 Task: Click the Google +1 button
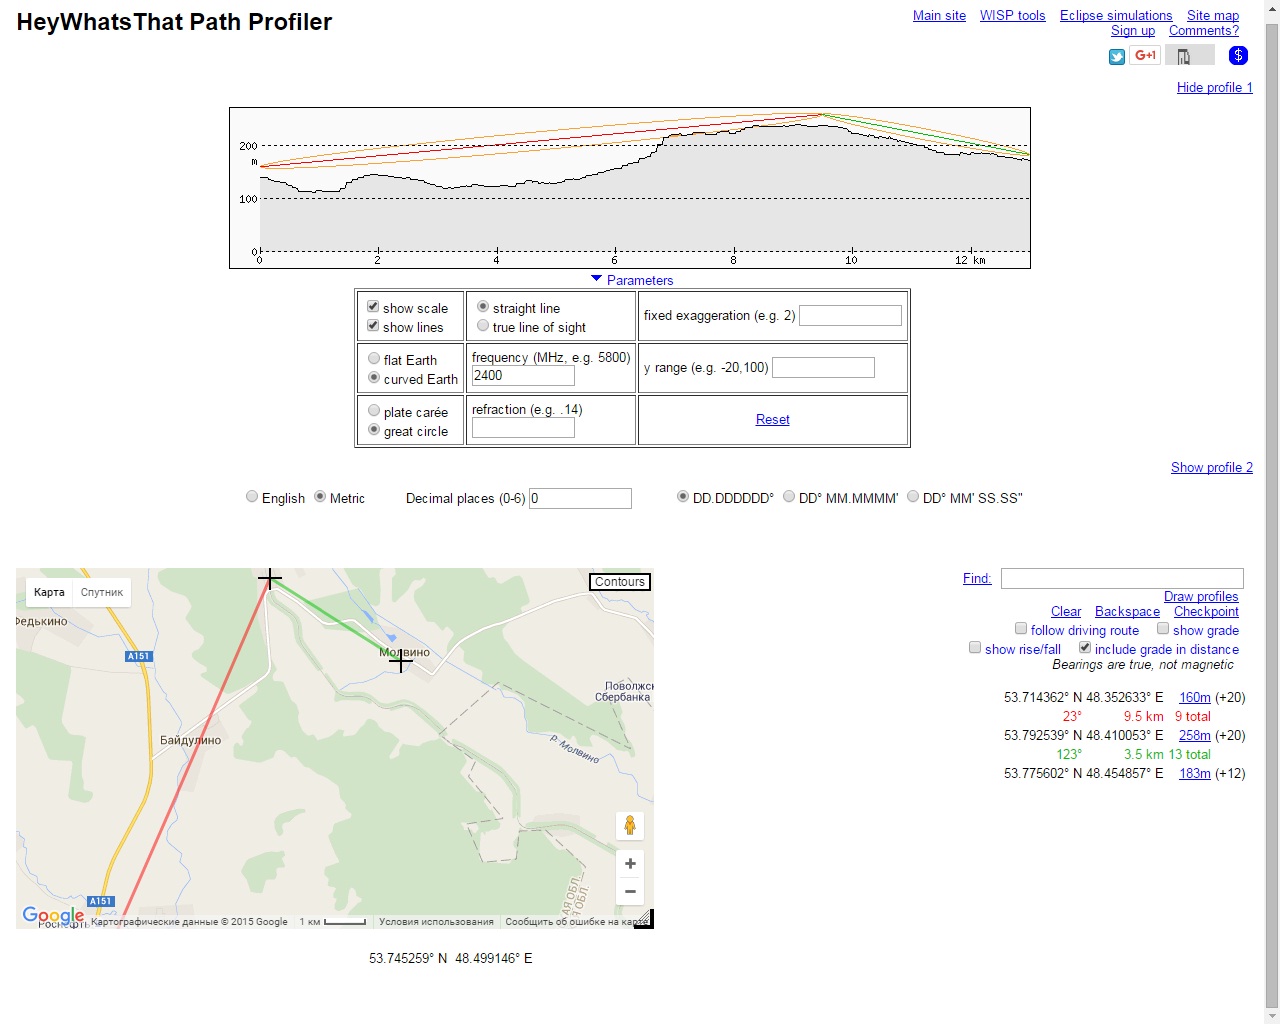(1146, 55)
